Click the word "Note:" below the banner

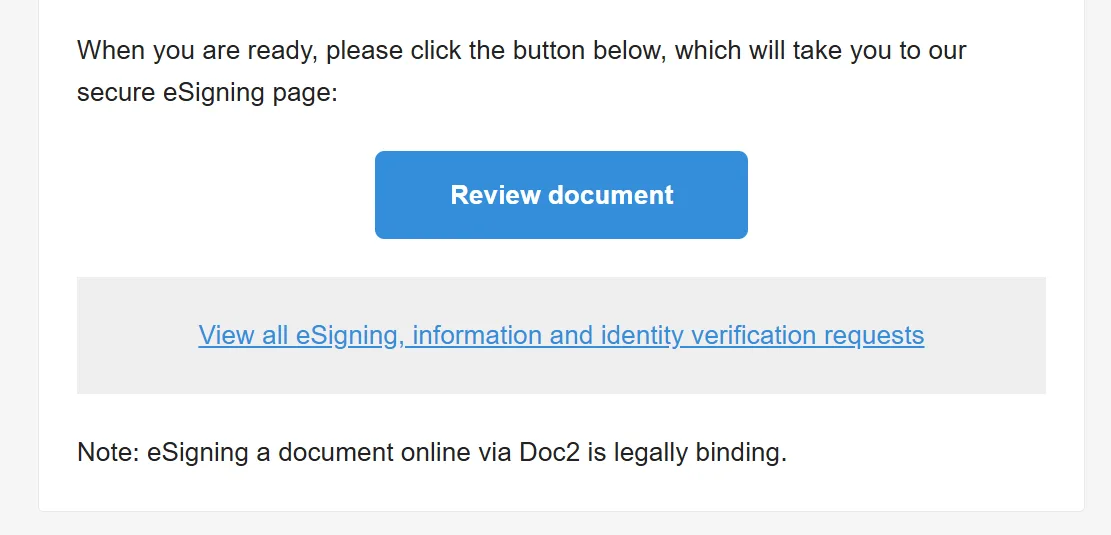108,453
